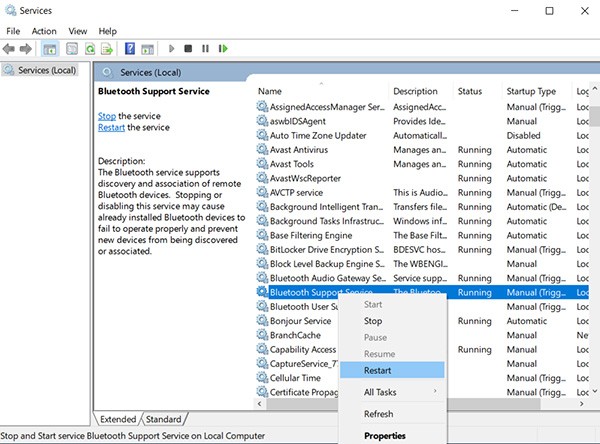Switch to the Standard tab

(x=163, y=419)
